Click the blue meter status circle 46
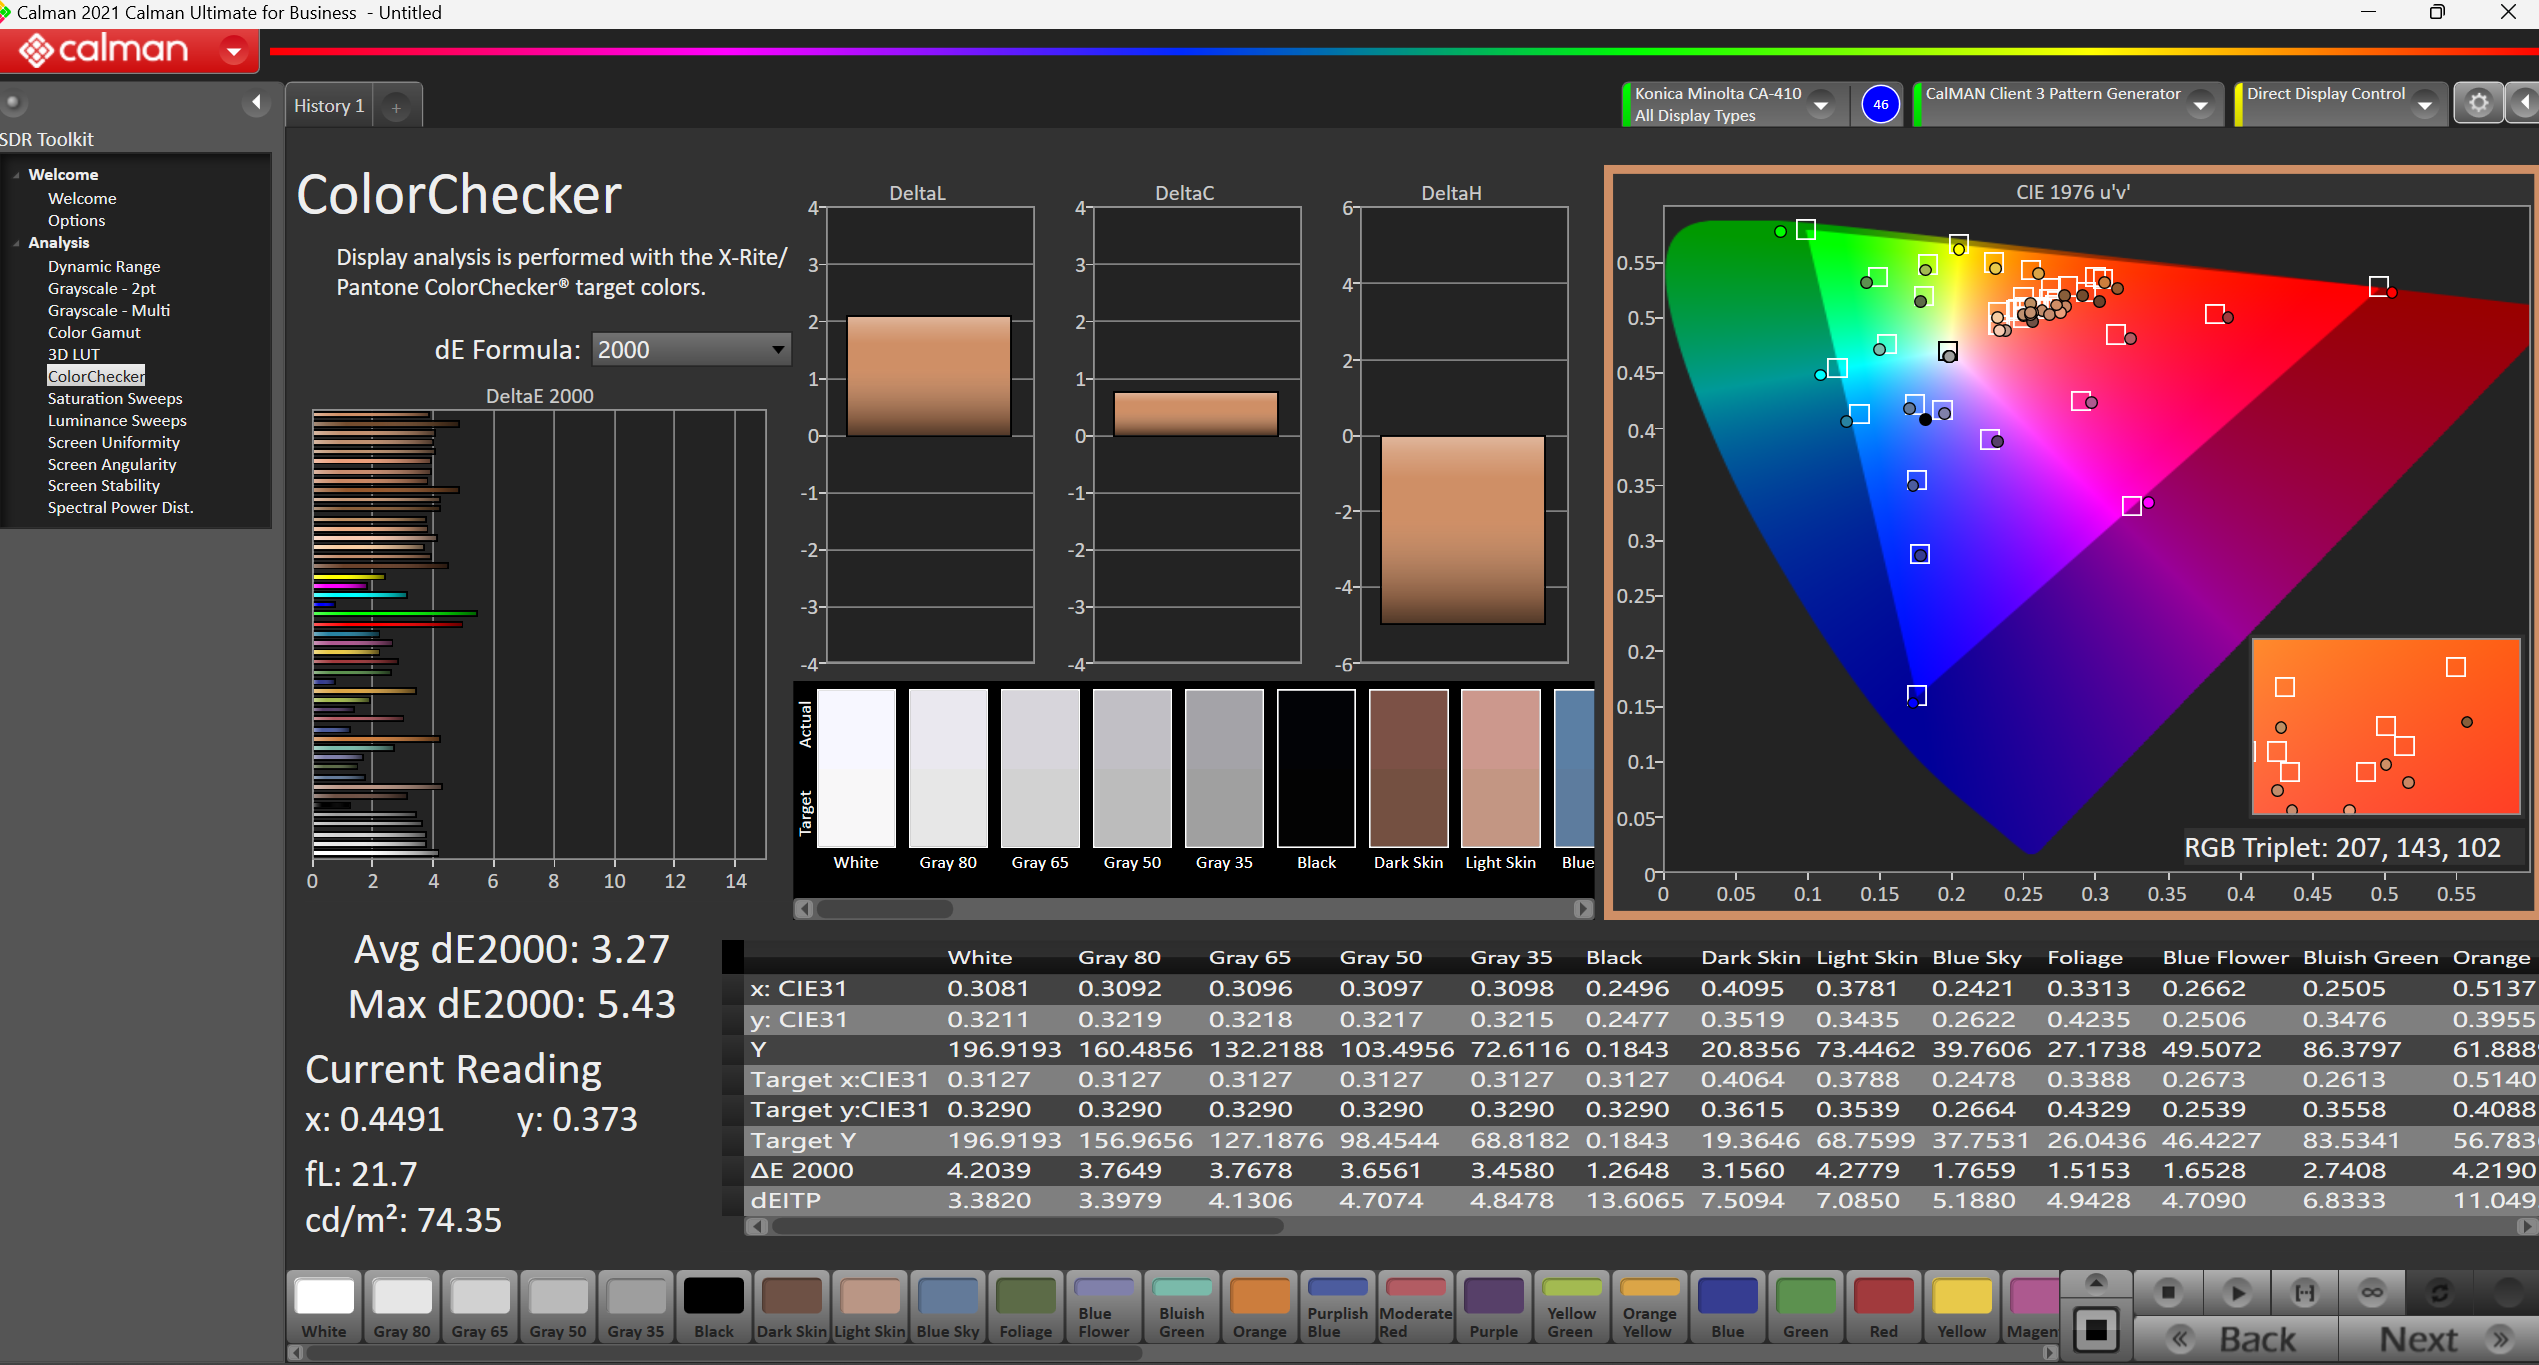This screenshot has width=2539, height=1365. click(1880, 104)
